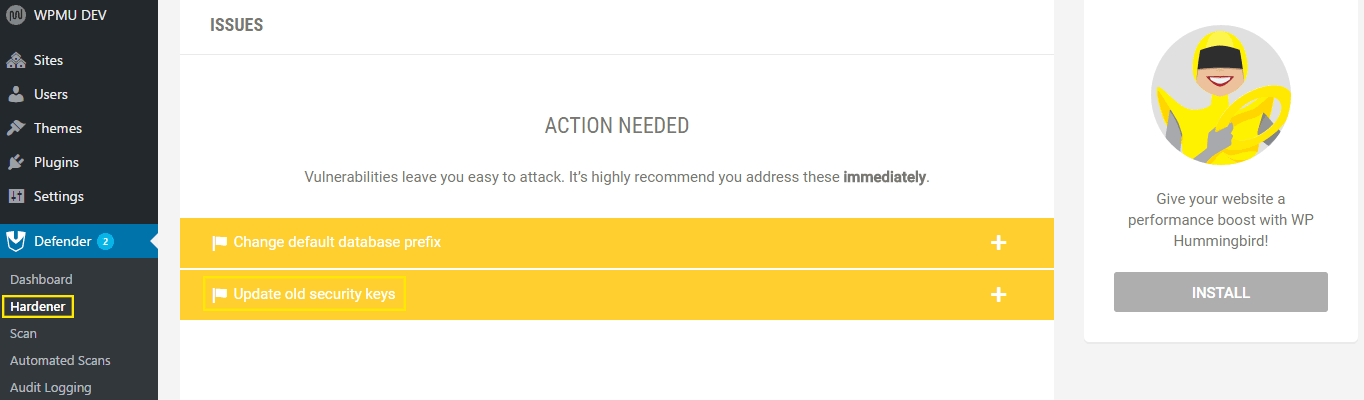1364x400 pixels.
Task: Click the Settings sliders icon
Action: click(x=16, y=197)
